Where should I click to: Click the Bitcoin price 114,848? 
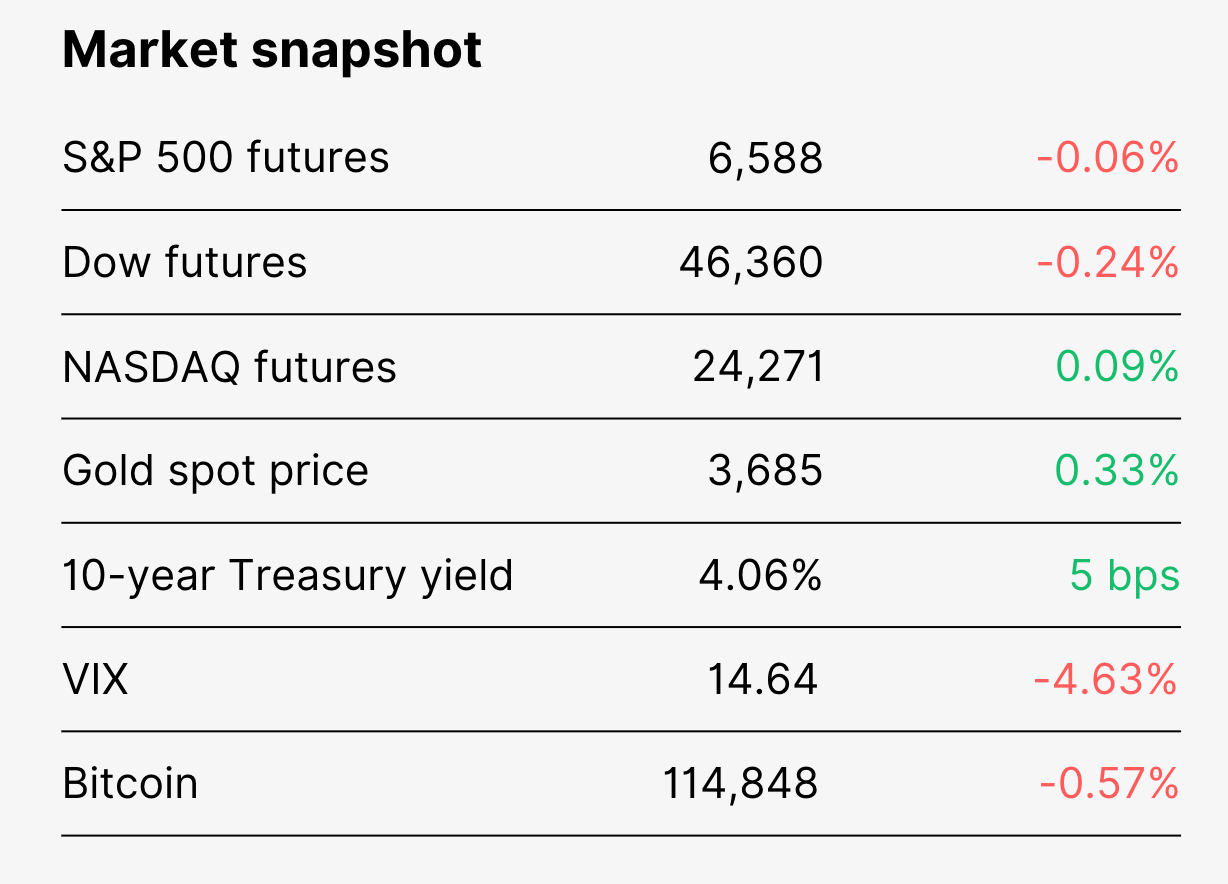click(x=741, y=785)
